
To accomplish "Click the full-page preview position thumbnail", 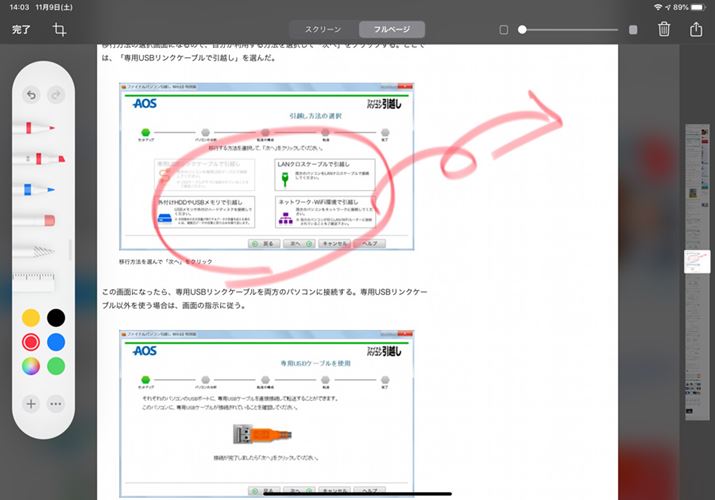I will pyautogui.click(x=697, y=262).
